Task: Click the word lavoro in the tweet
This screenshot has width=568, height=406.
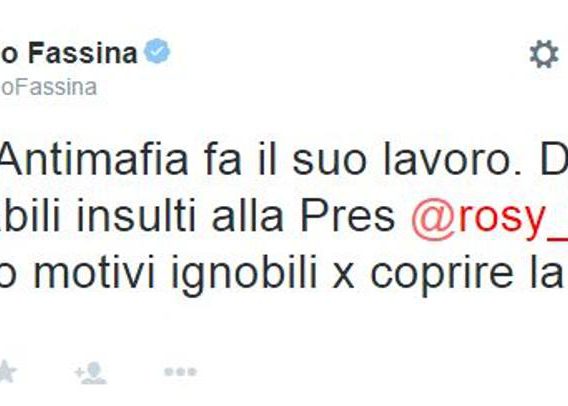Action: click(x=451, y=160)
